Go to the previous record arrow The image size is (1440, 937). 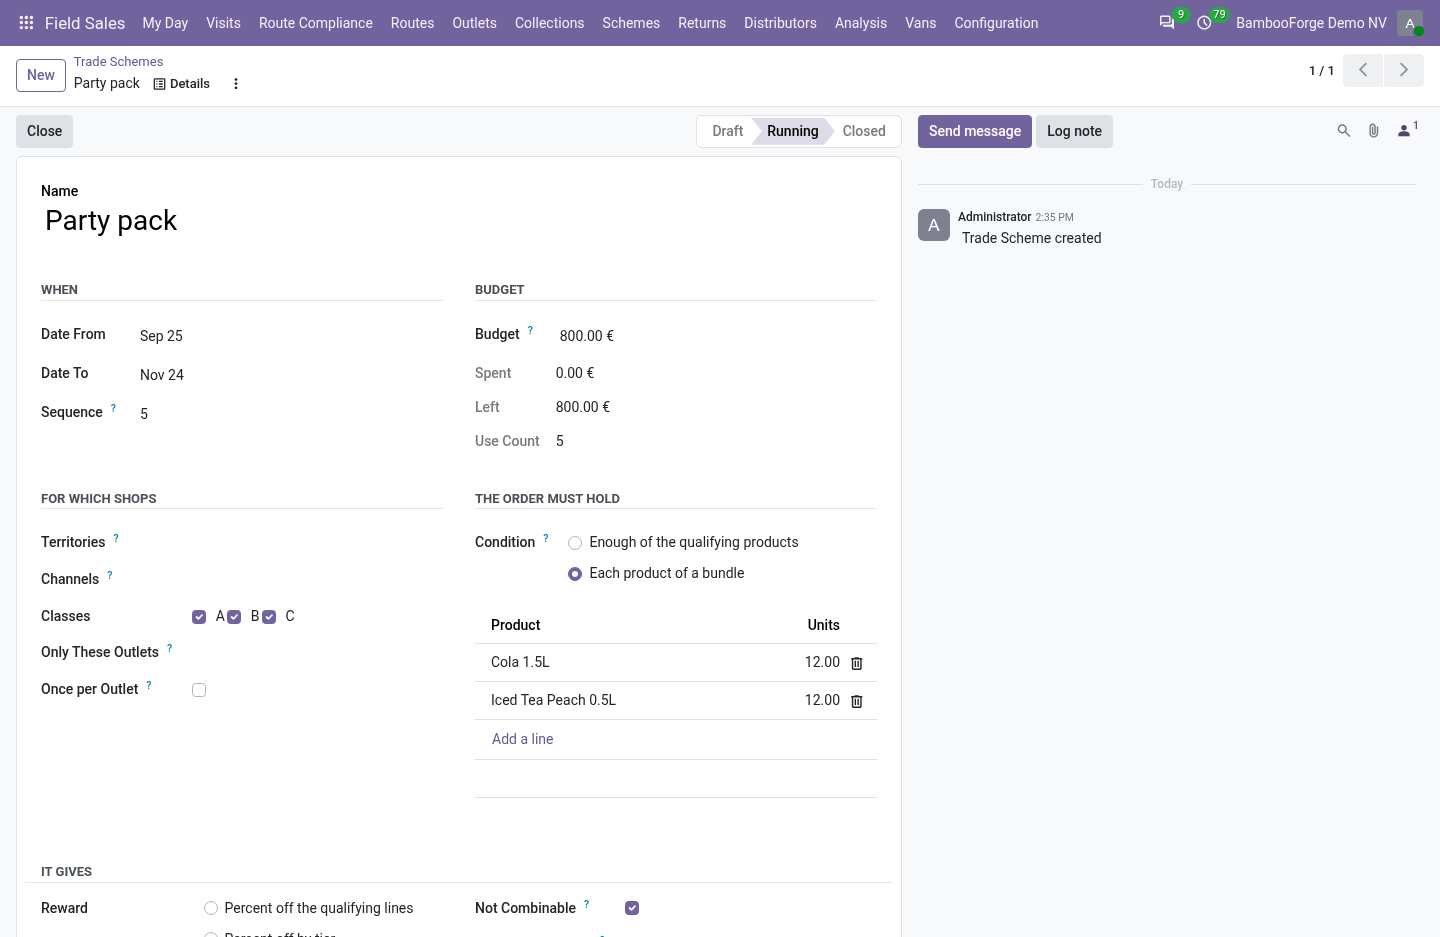coord(1363,70)
